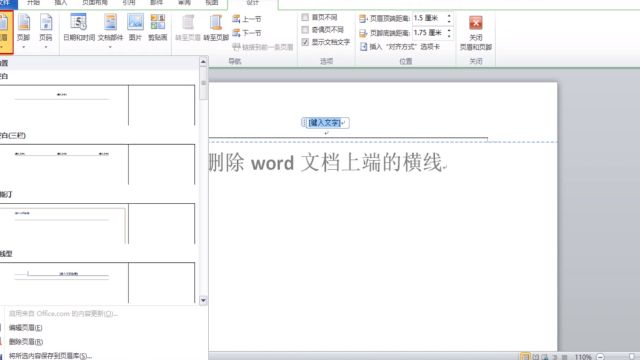Viewport: 640px width, 360px height.
Task: Switch to the 页面布局 (Page Layout) tab
Action: (95, 3)
